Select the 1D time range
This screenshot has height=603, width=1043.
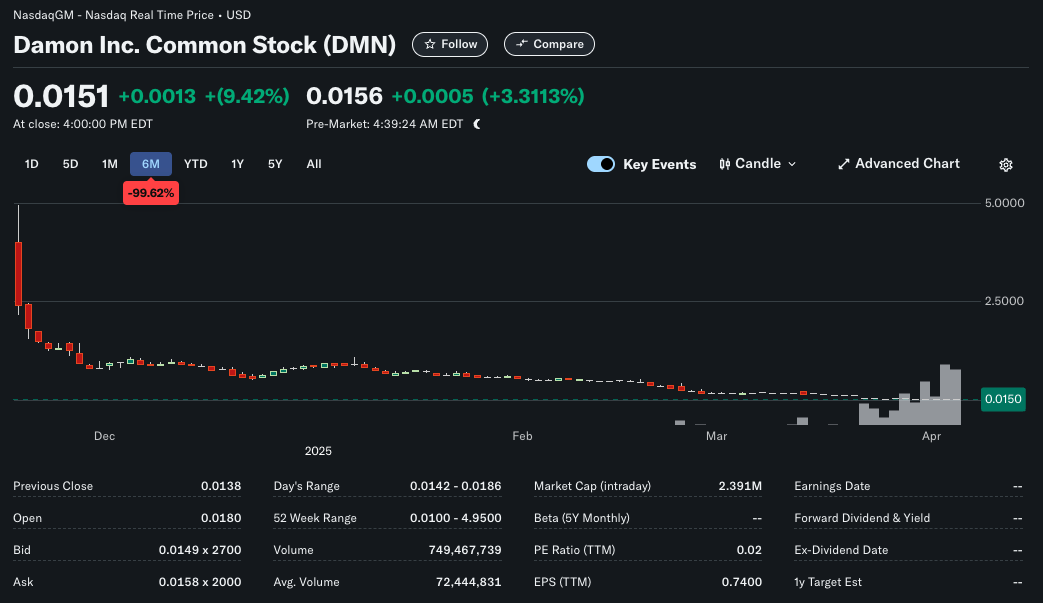31,164
